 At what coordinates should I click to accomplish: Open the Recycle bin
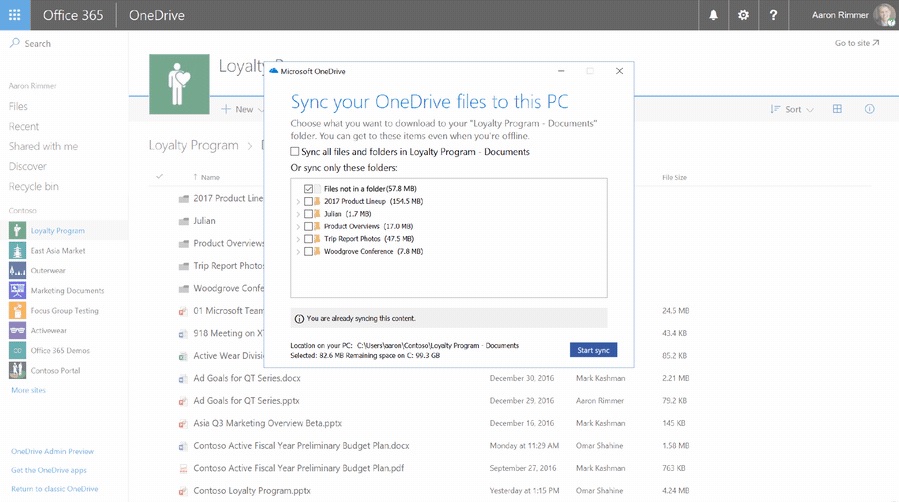coord(34,186)
